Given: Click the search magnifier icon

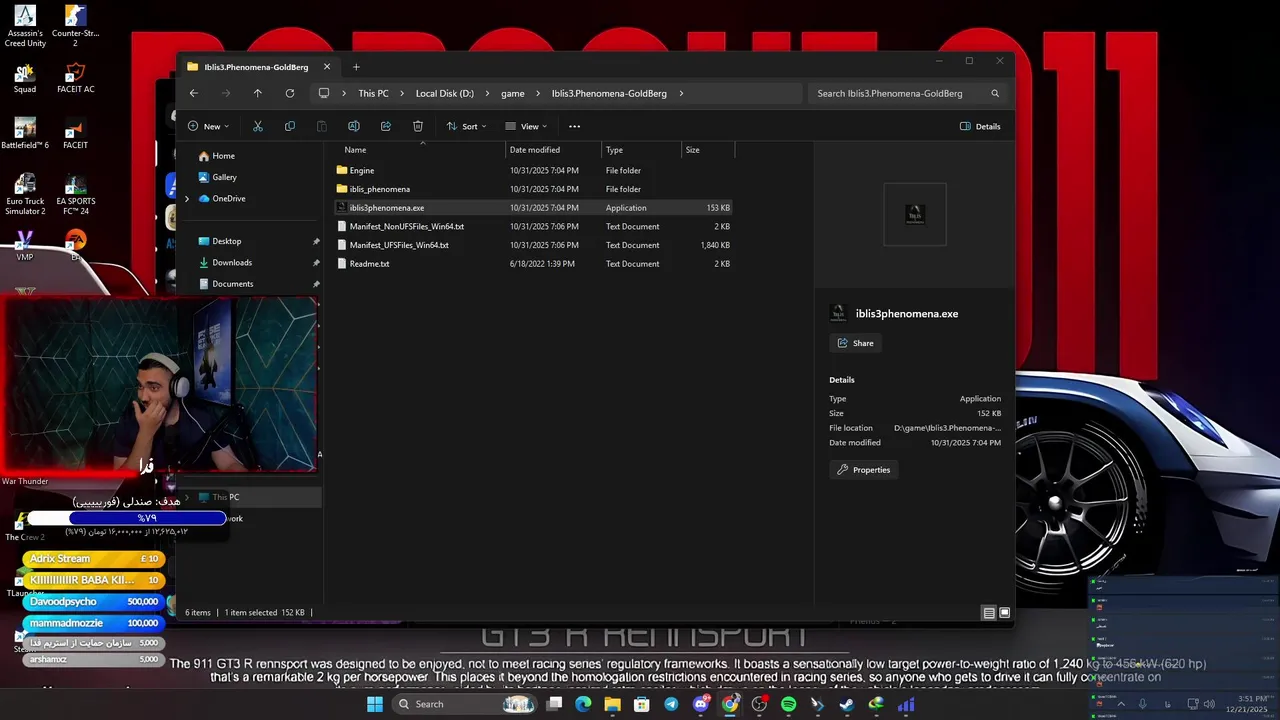Looking at the screenshot, I should [995, 93].
